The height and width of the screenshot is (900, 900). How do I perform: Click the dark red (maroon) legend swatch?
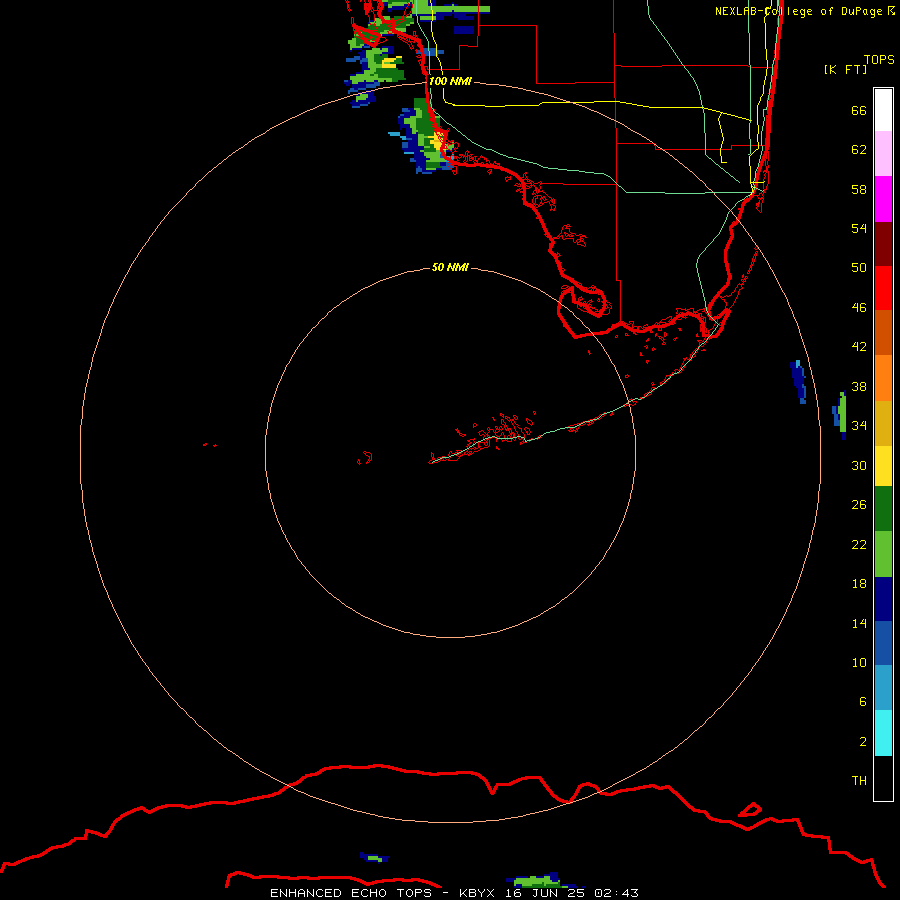[883, 244]
